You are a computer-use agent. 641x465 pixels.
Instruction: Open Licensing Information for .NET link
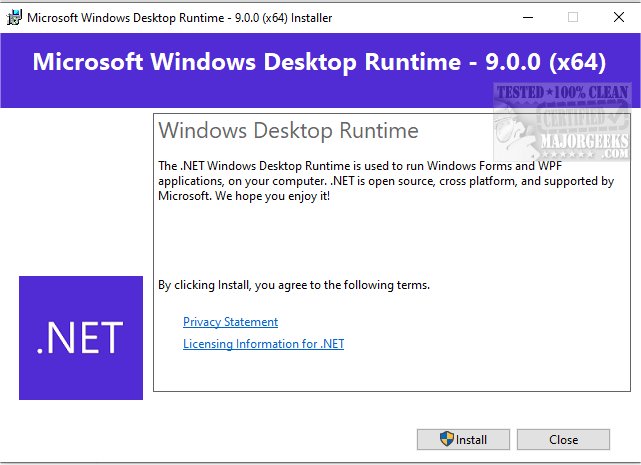[x=264, y=344]
